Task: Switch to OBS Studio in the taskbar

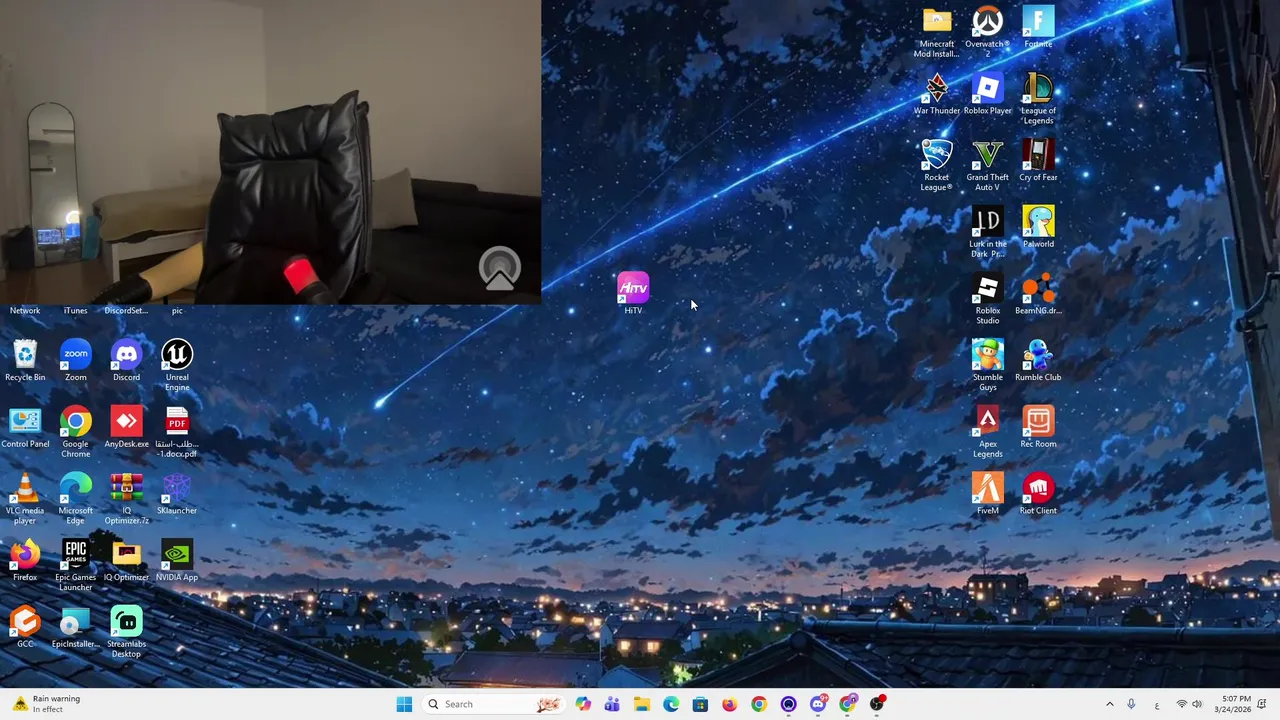Action: coord(877,704)
